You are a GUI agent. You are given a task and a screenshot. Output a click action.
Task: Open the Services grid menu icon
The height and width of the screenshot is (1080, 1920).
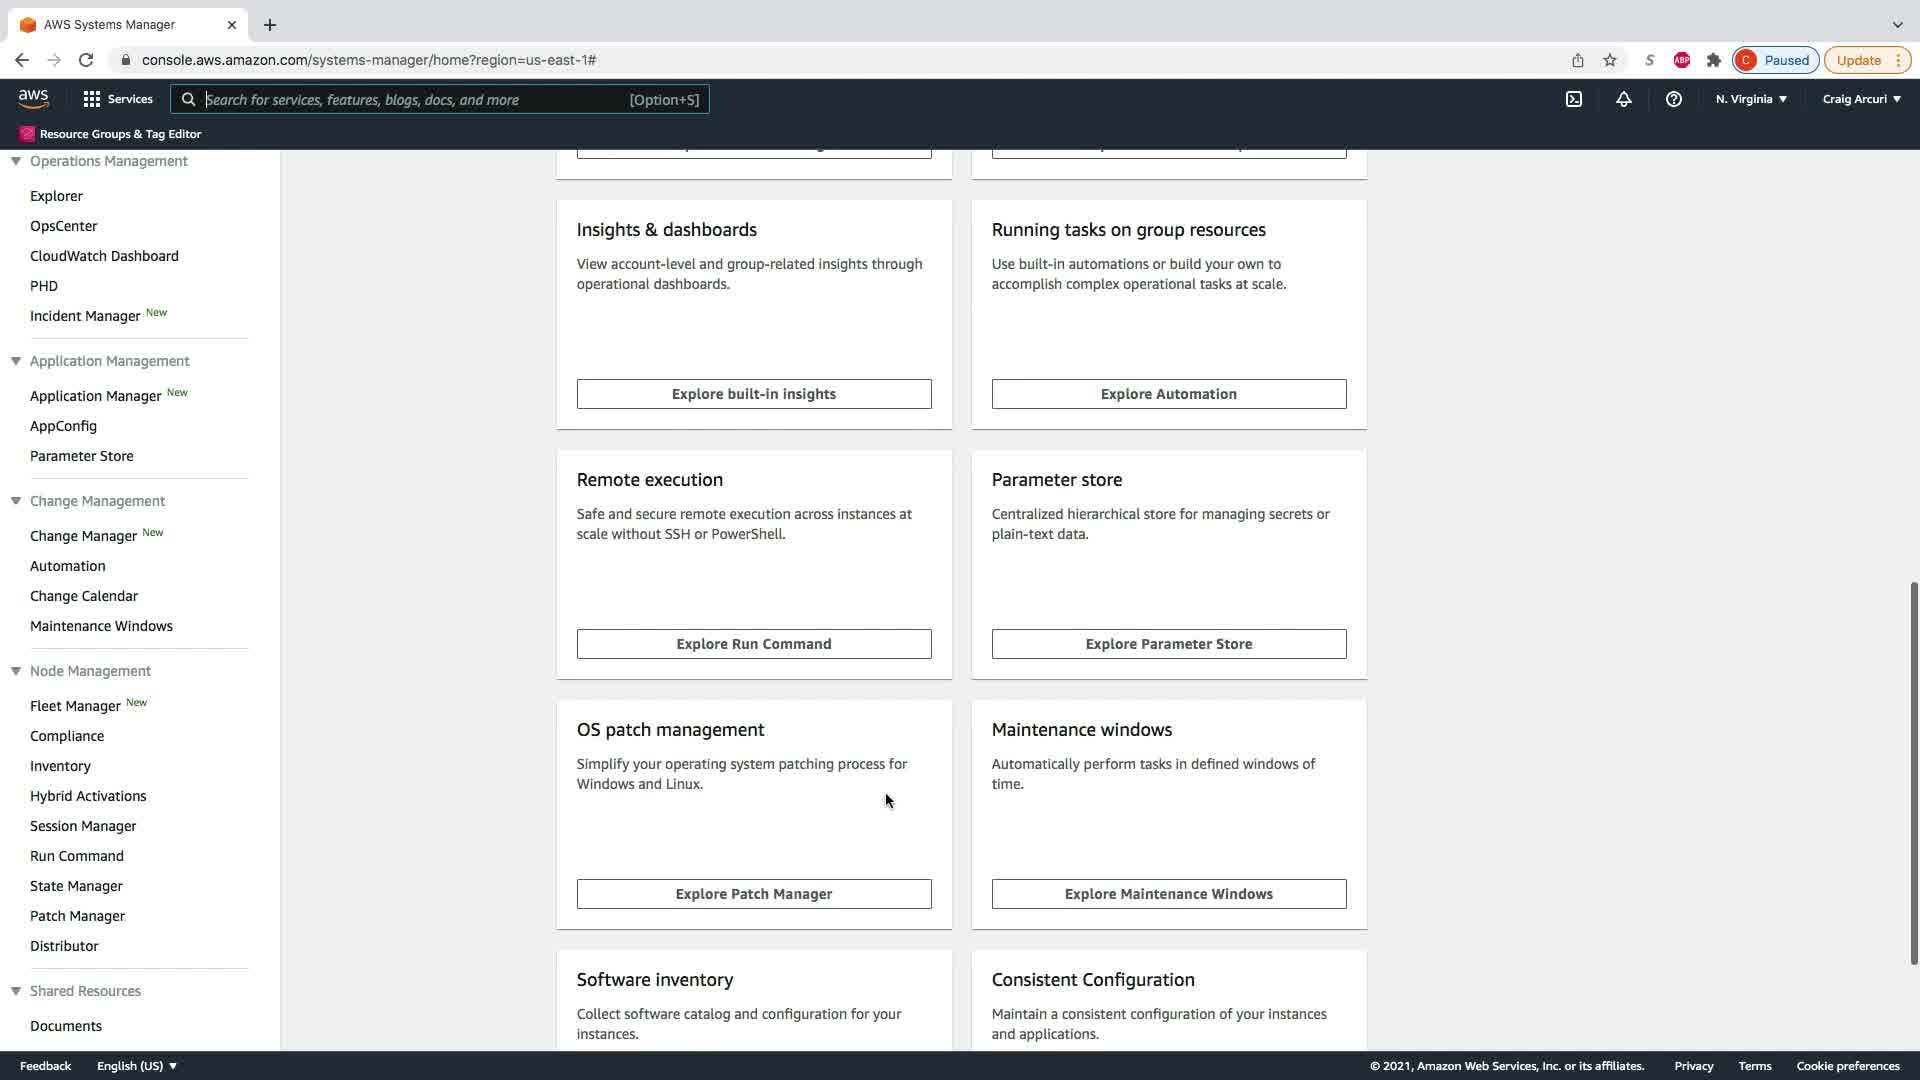(x=92, y=99)
